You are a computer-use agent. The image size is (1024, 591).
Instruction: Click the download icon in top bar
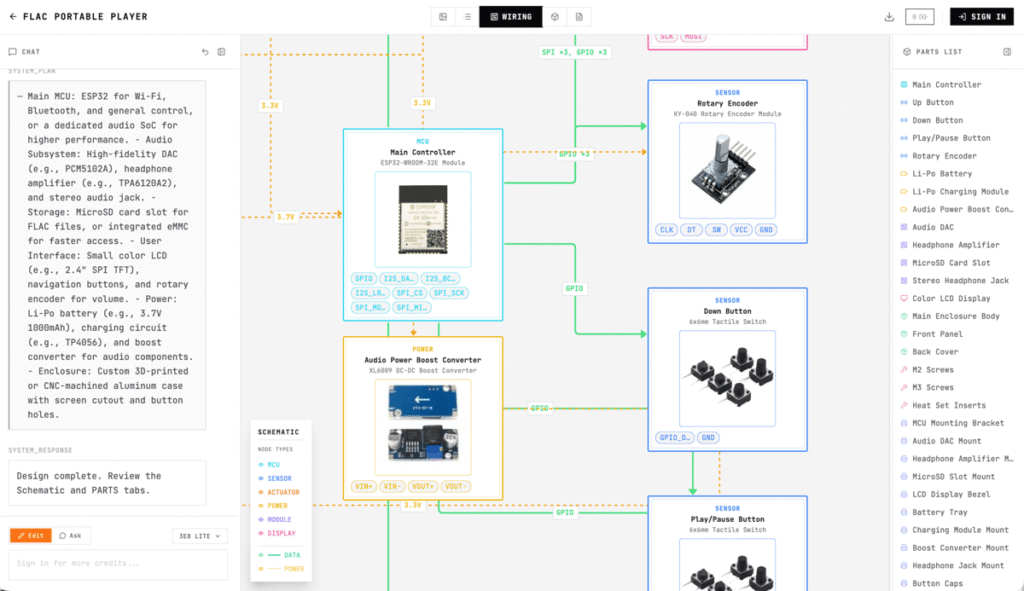(889, 17)
